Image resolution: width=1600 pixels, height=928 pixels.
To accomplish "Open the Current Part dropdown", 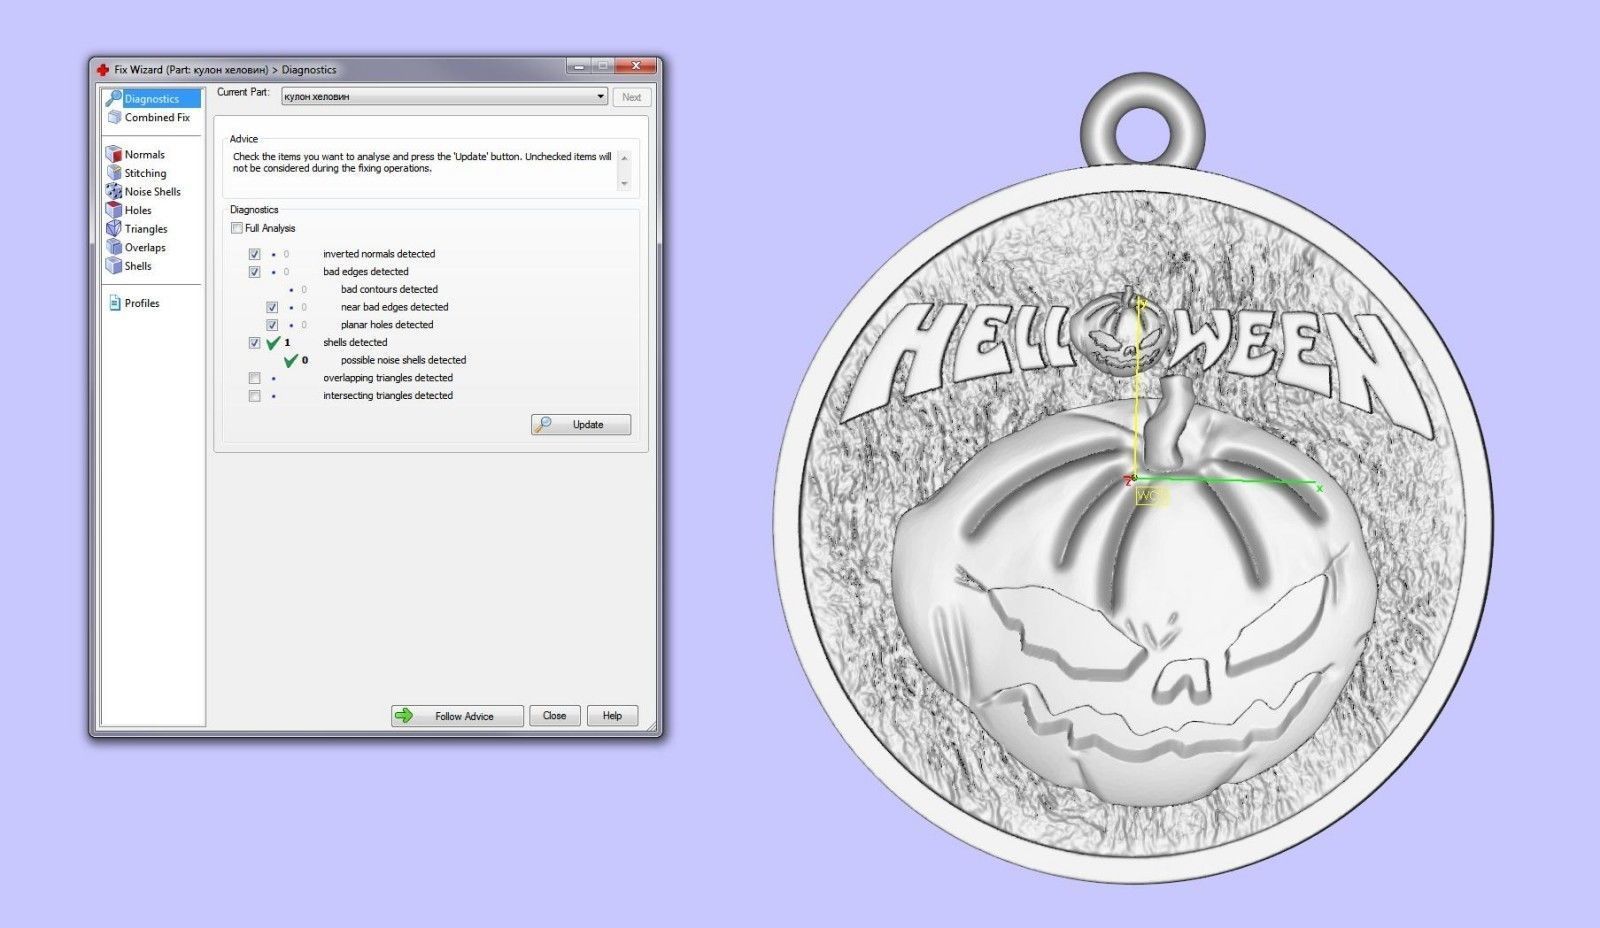I will pos(444,97).
